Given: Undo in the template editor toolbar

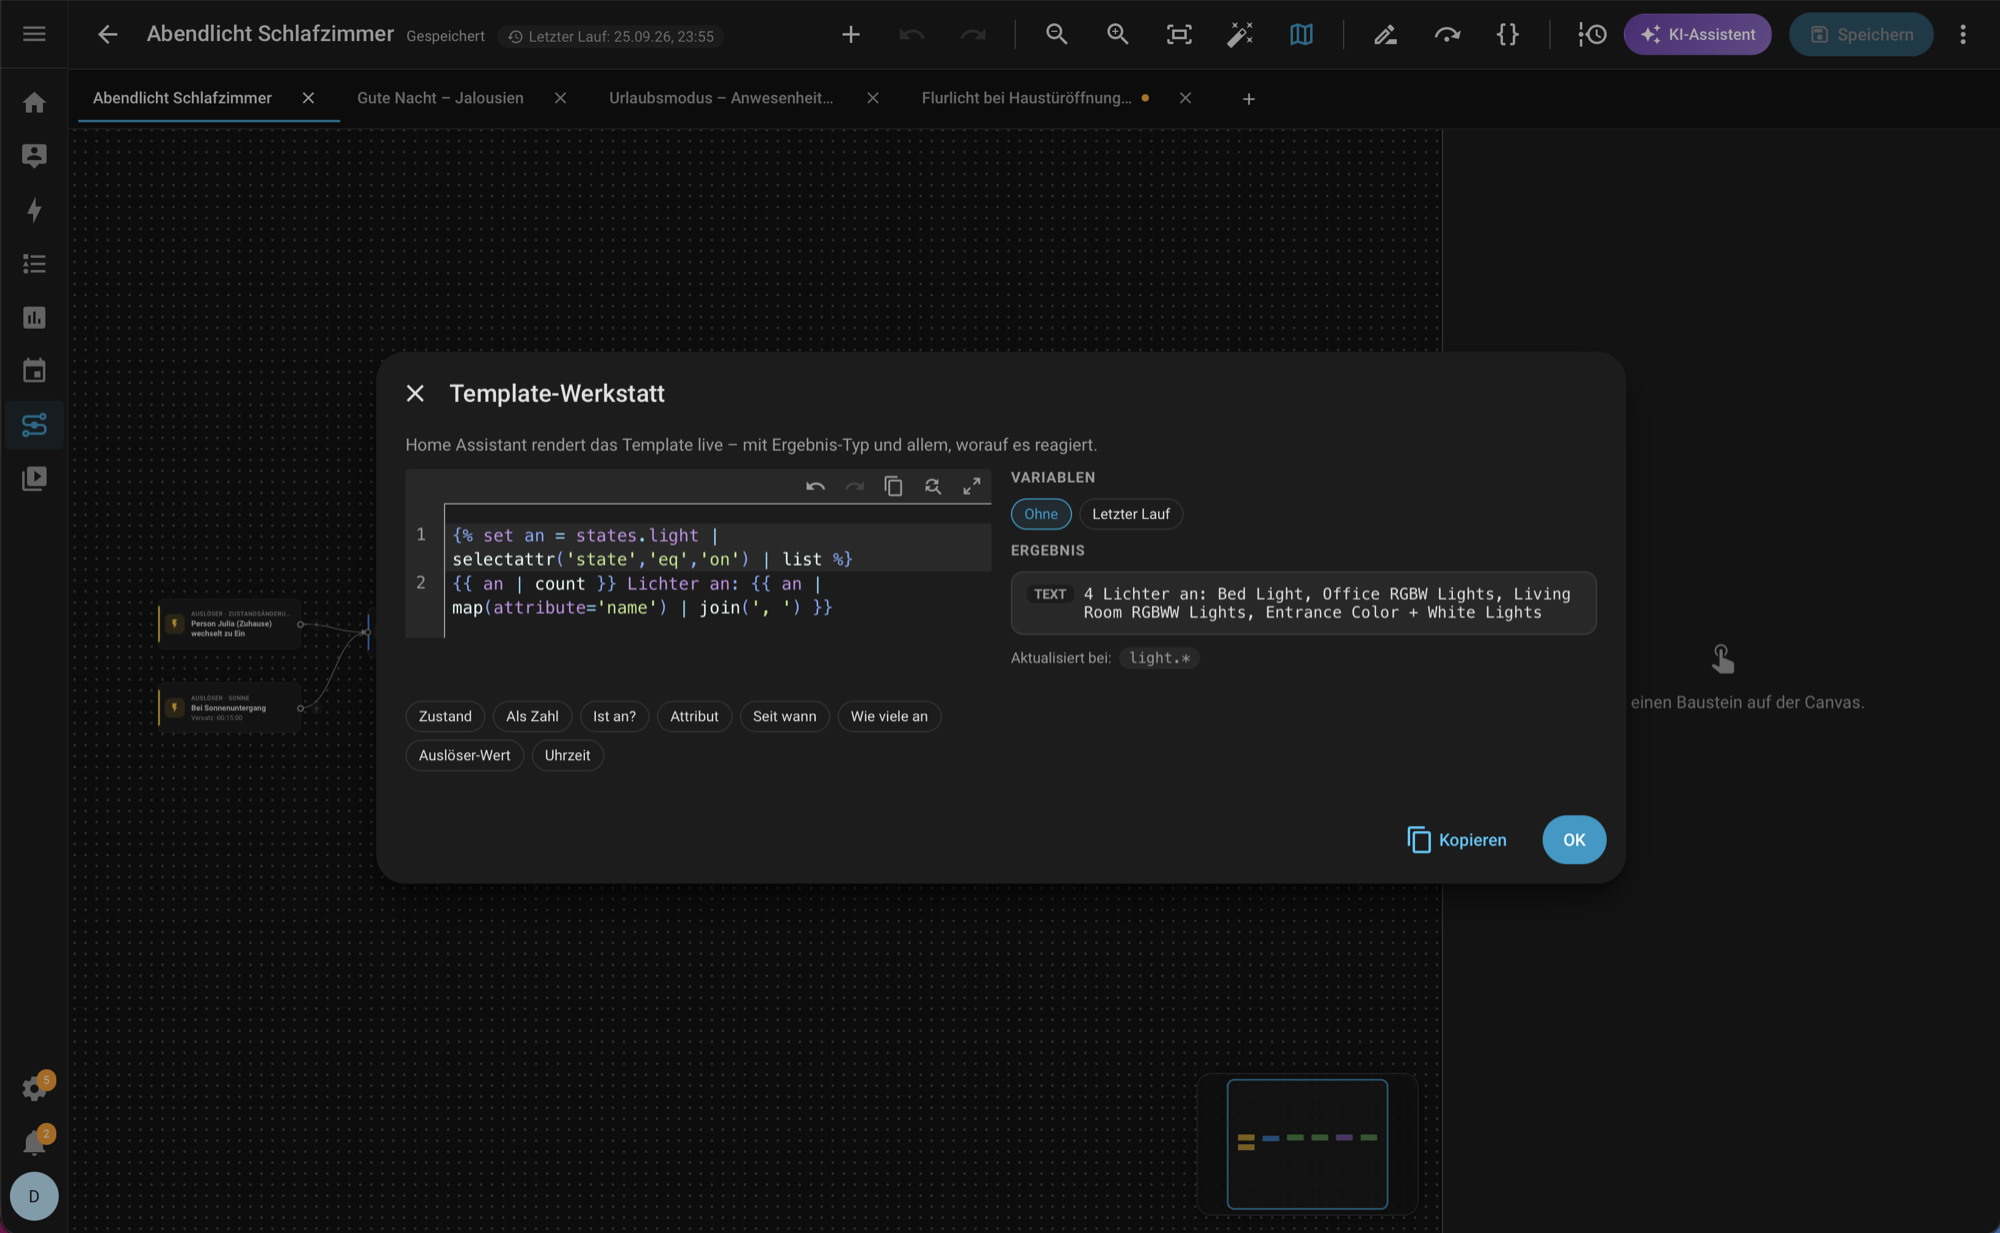Looking at the screenshot, I should 815,486.
